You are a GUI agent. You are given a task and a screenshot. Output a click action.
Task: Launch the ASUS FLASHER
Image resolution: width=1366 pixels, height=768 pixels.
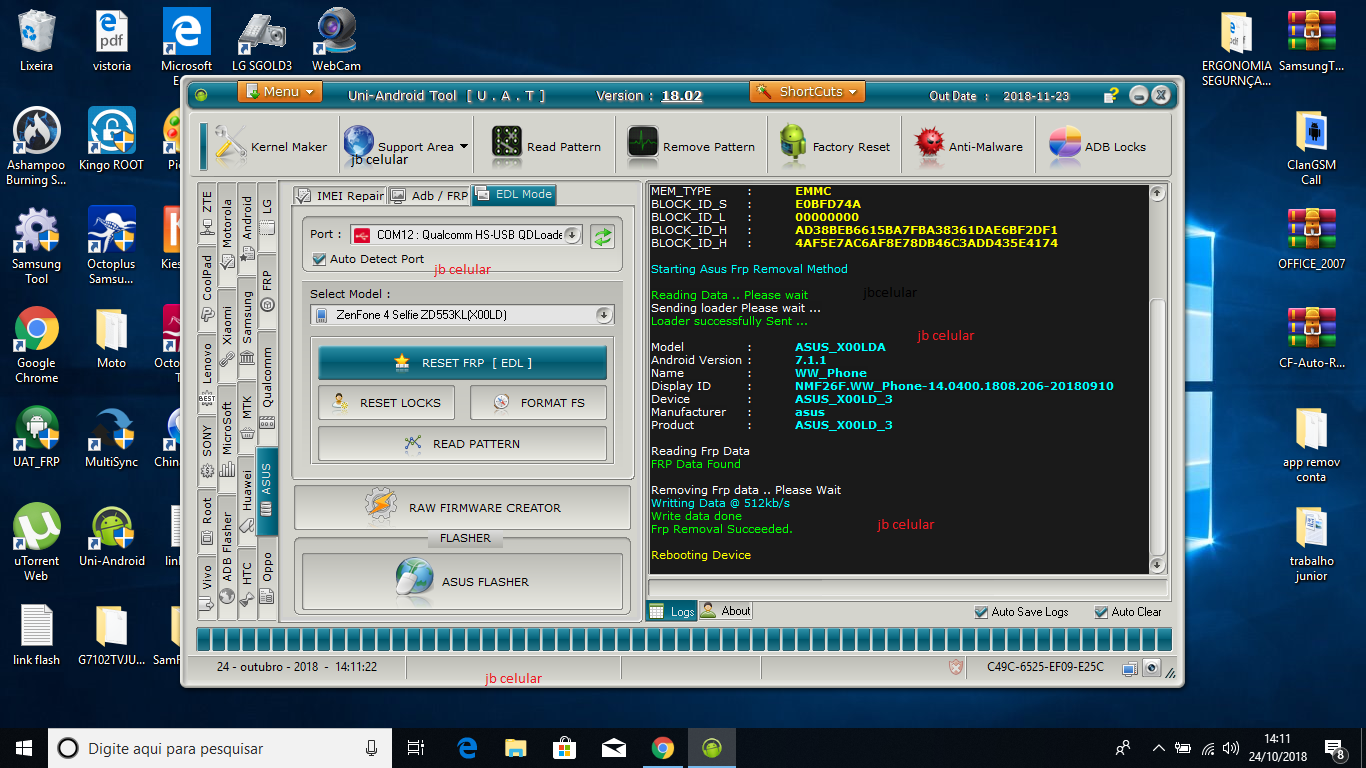[462, 581]
